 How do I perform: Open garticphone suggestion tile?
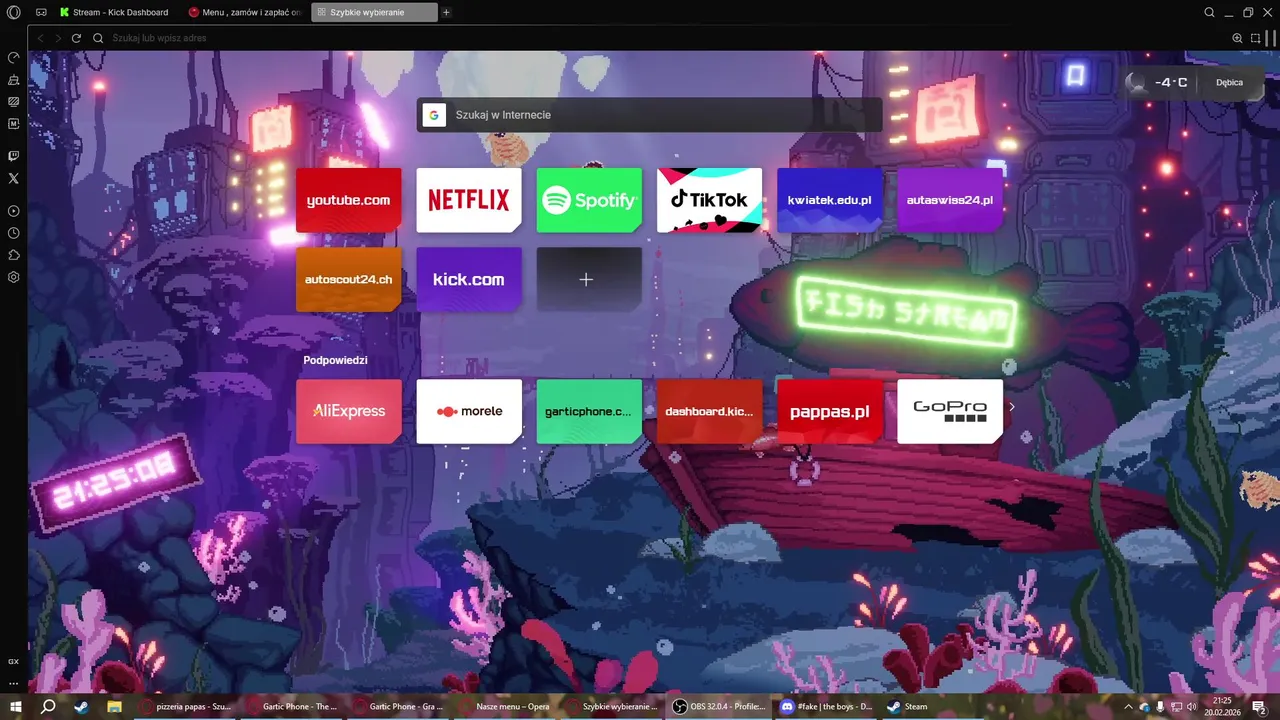[589, 411]
